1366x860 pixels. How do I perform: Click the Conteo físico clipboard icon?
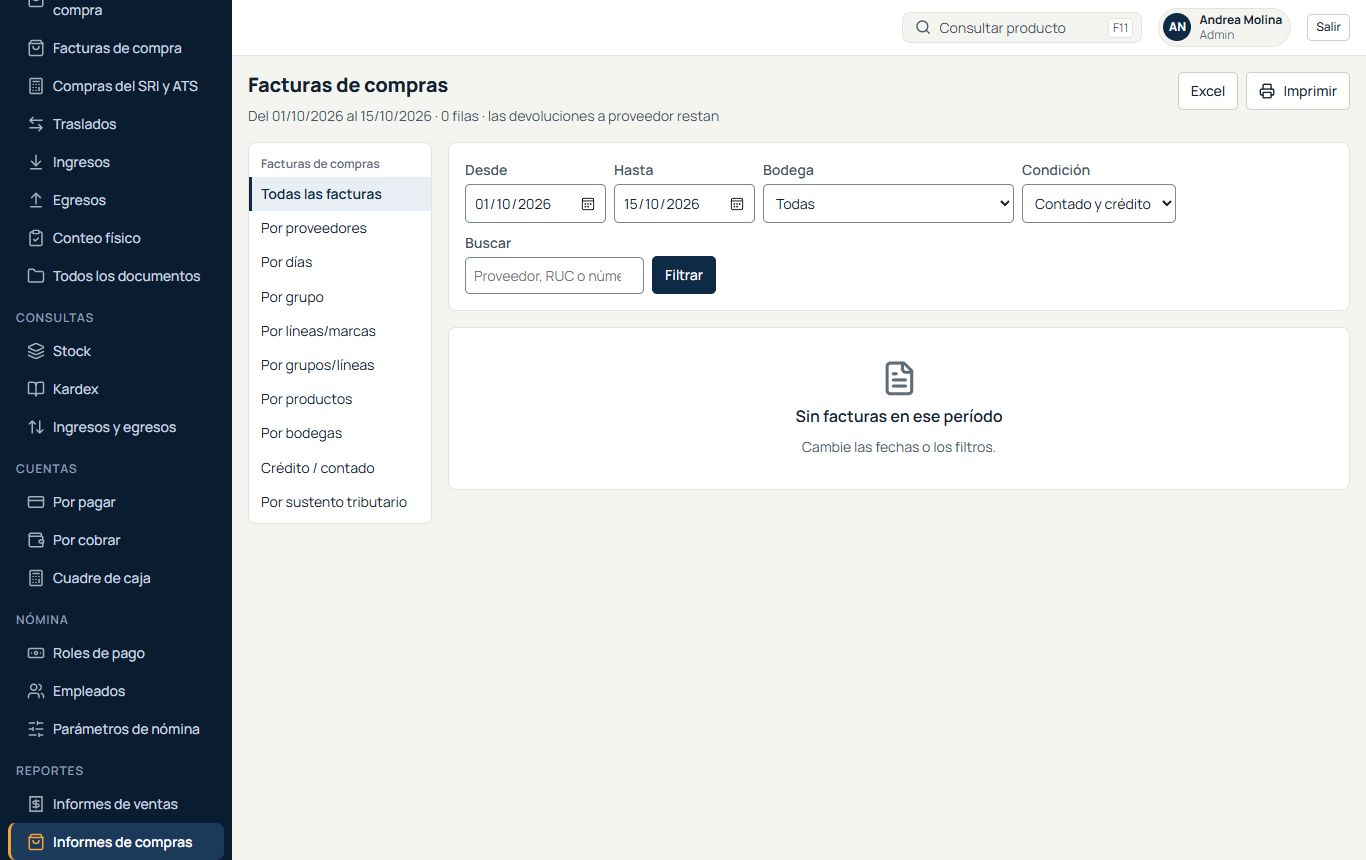click(36, 238)
